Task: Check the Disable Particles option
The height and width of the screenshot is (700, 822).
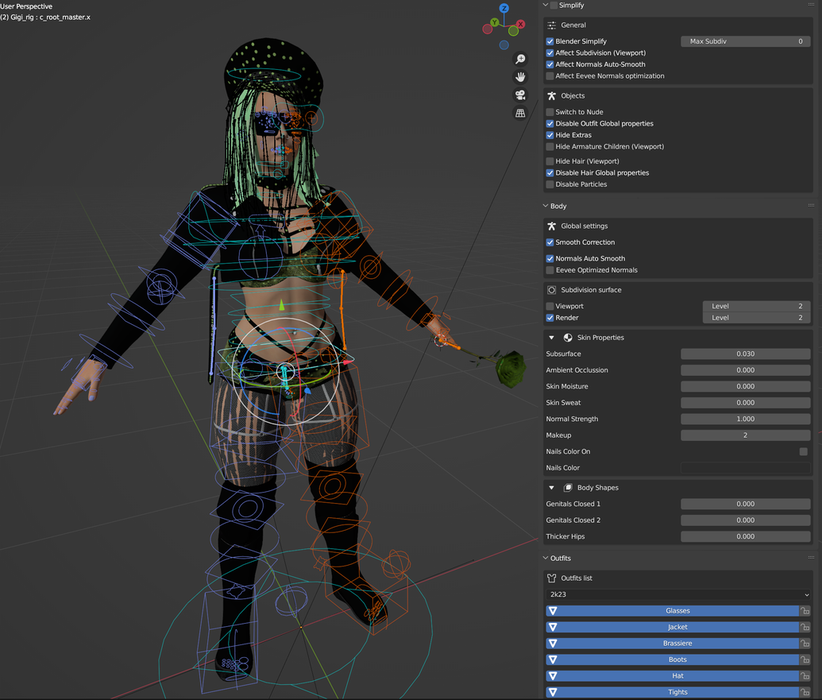Action: coord(550,185)
